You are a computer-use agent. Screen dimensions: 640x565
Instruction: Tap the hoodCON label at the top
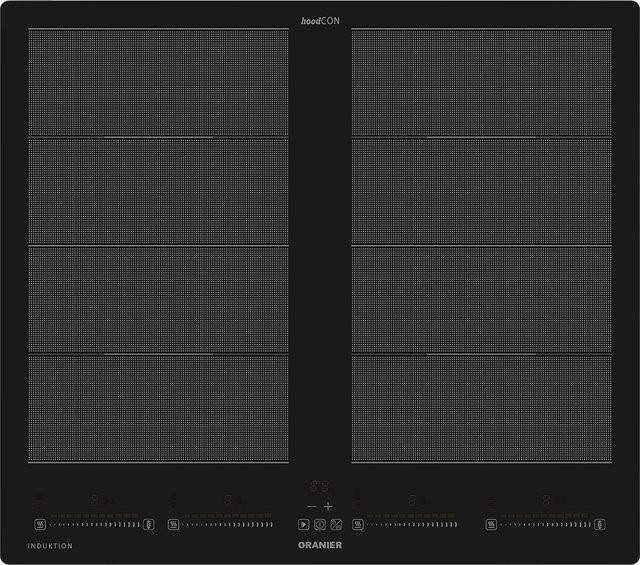click(320, 21)
